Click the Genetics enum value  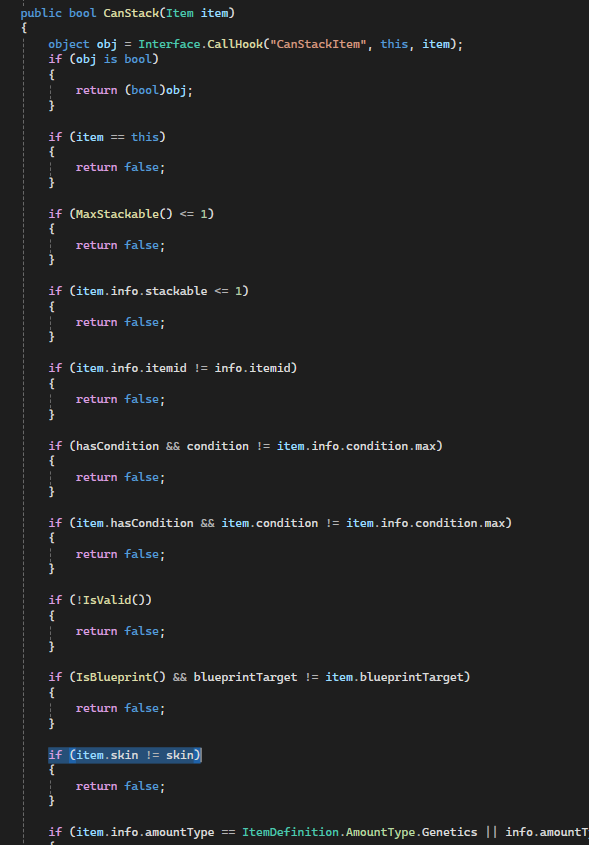click(449, 832)
